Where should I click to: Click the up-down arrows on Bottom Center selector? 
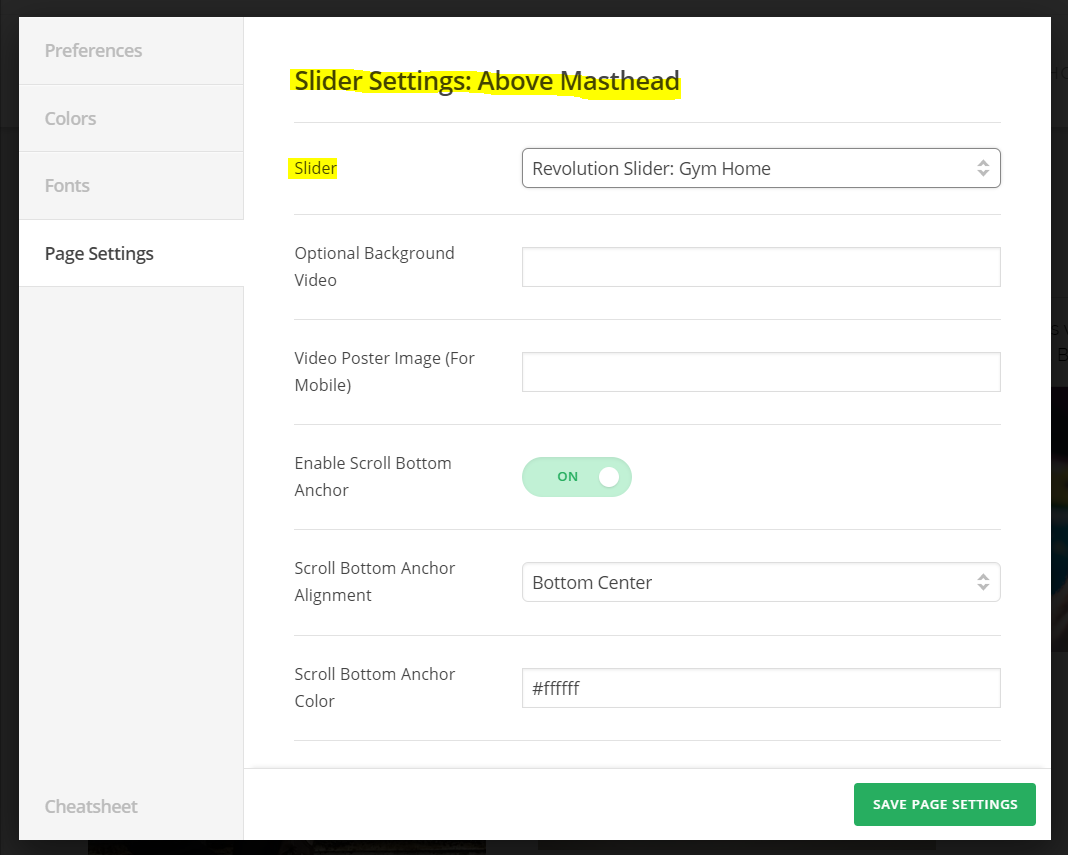coord(983,583)
